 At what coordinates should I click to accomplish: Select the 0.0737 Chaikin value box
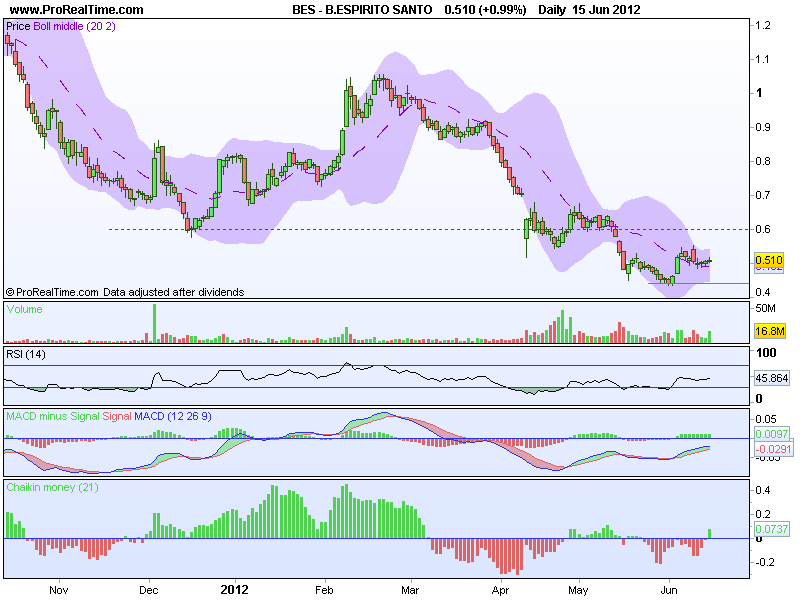tap(771, 529)
